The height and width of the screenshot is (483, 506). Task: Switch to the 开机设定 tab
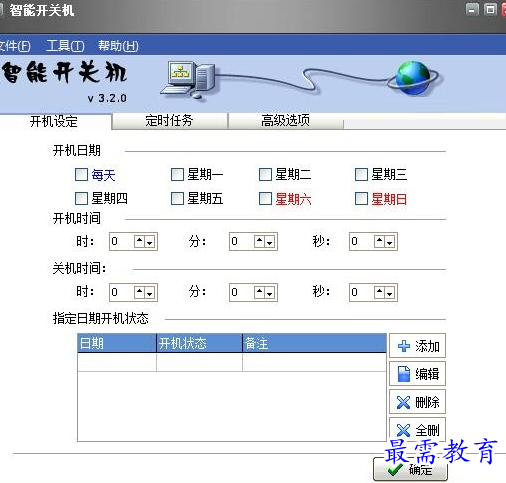click(54, 121)
